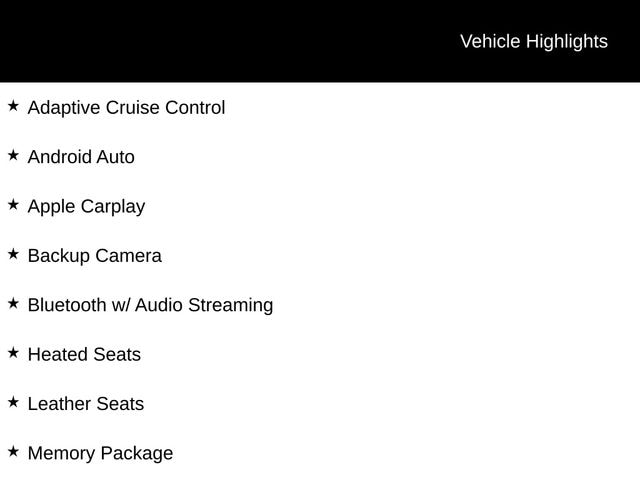Click the Vehicle Highlights heading
Viewport: 640px width, 480px height.
(x=533, y=41)
